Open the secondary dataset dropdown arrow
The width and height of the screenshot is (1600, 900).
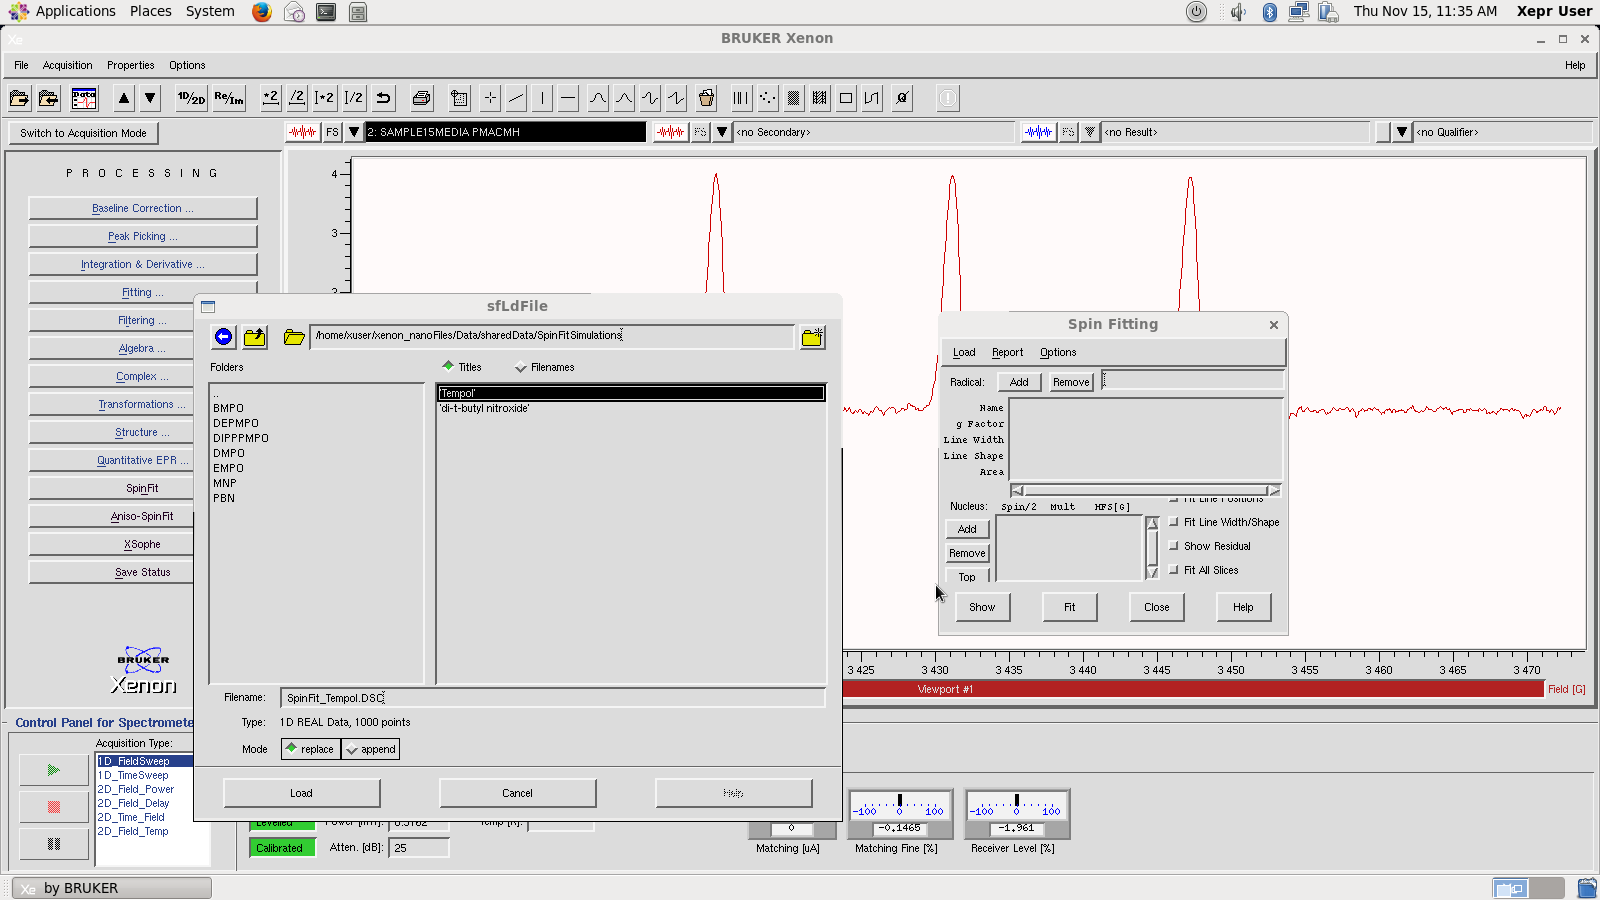coord(722,132)
